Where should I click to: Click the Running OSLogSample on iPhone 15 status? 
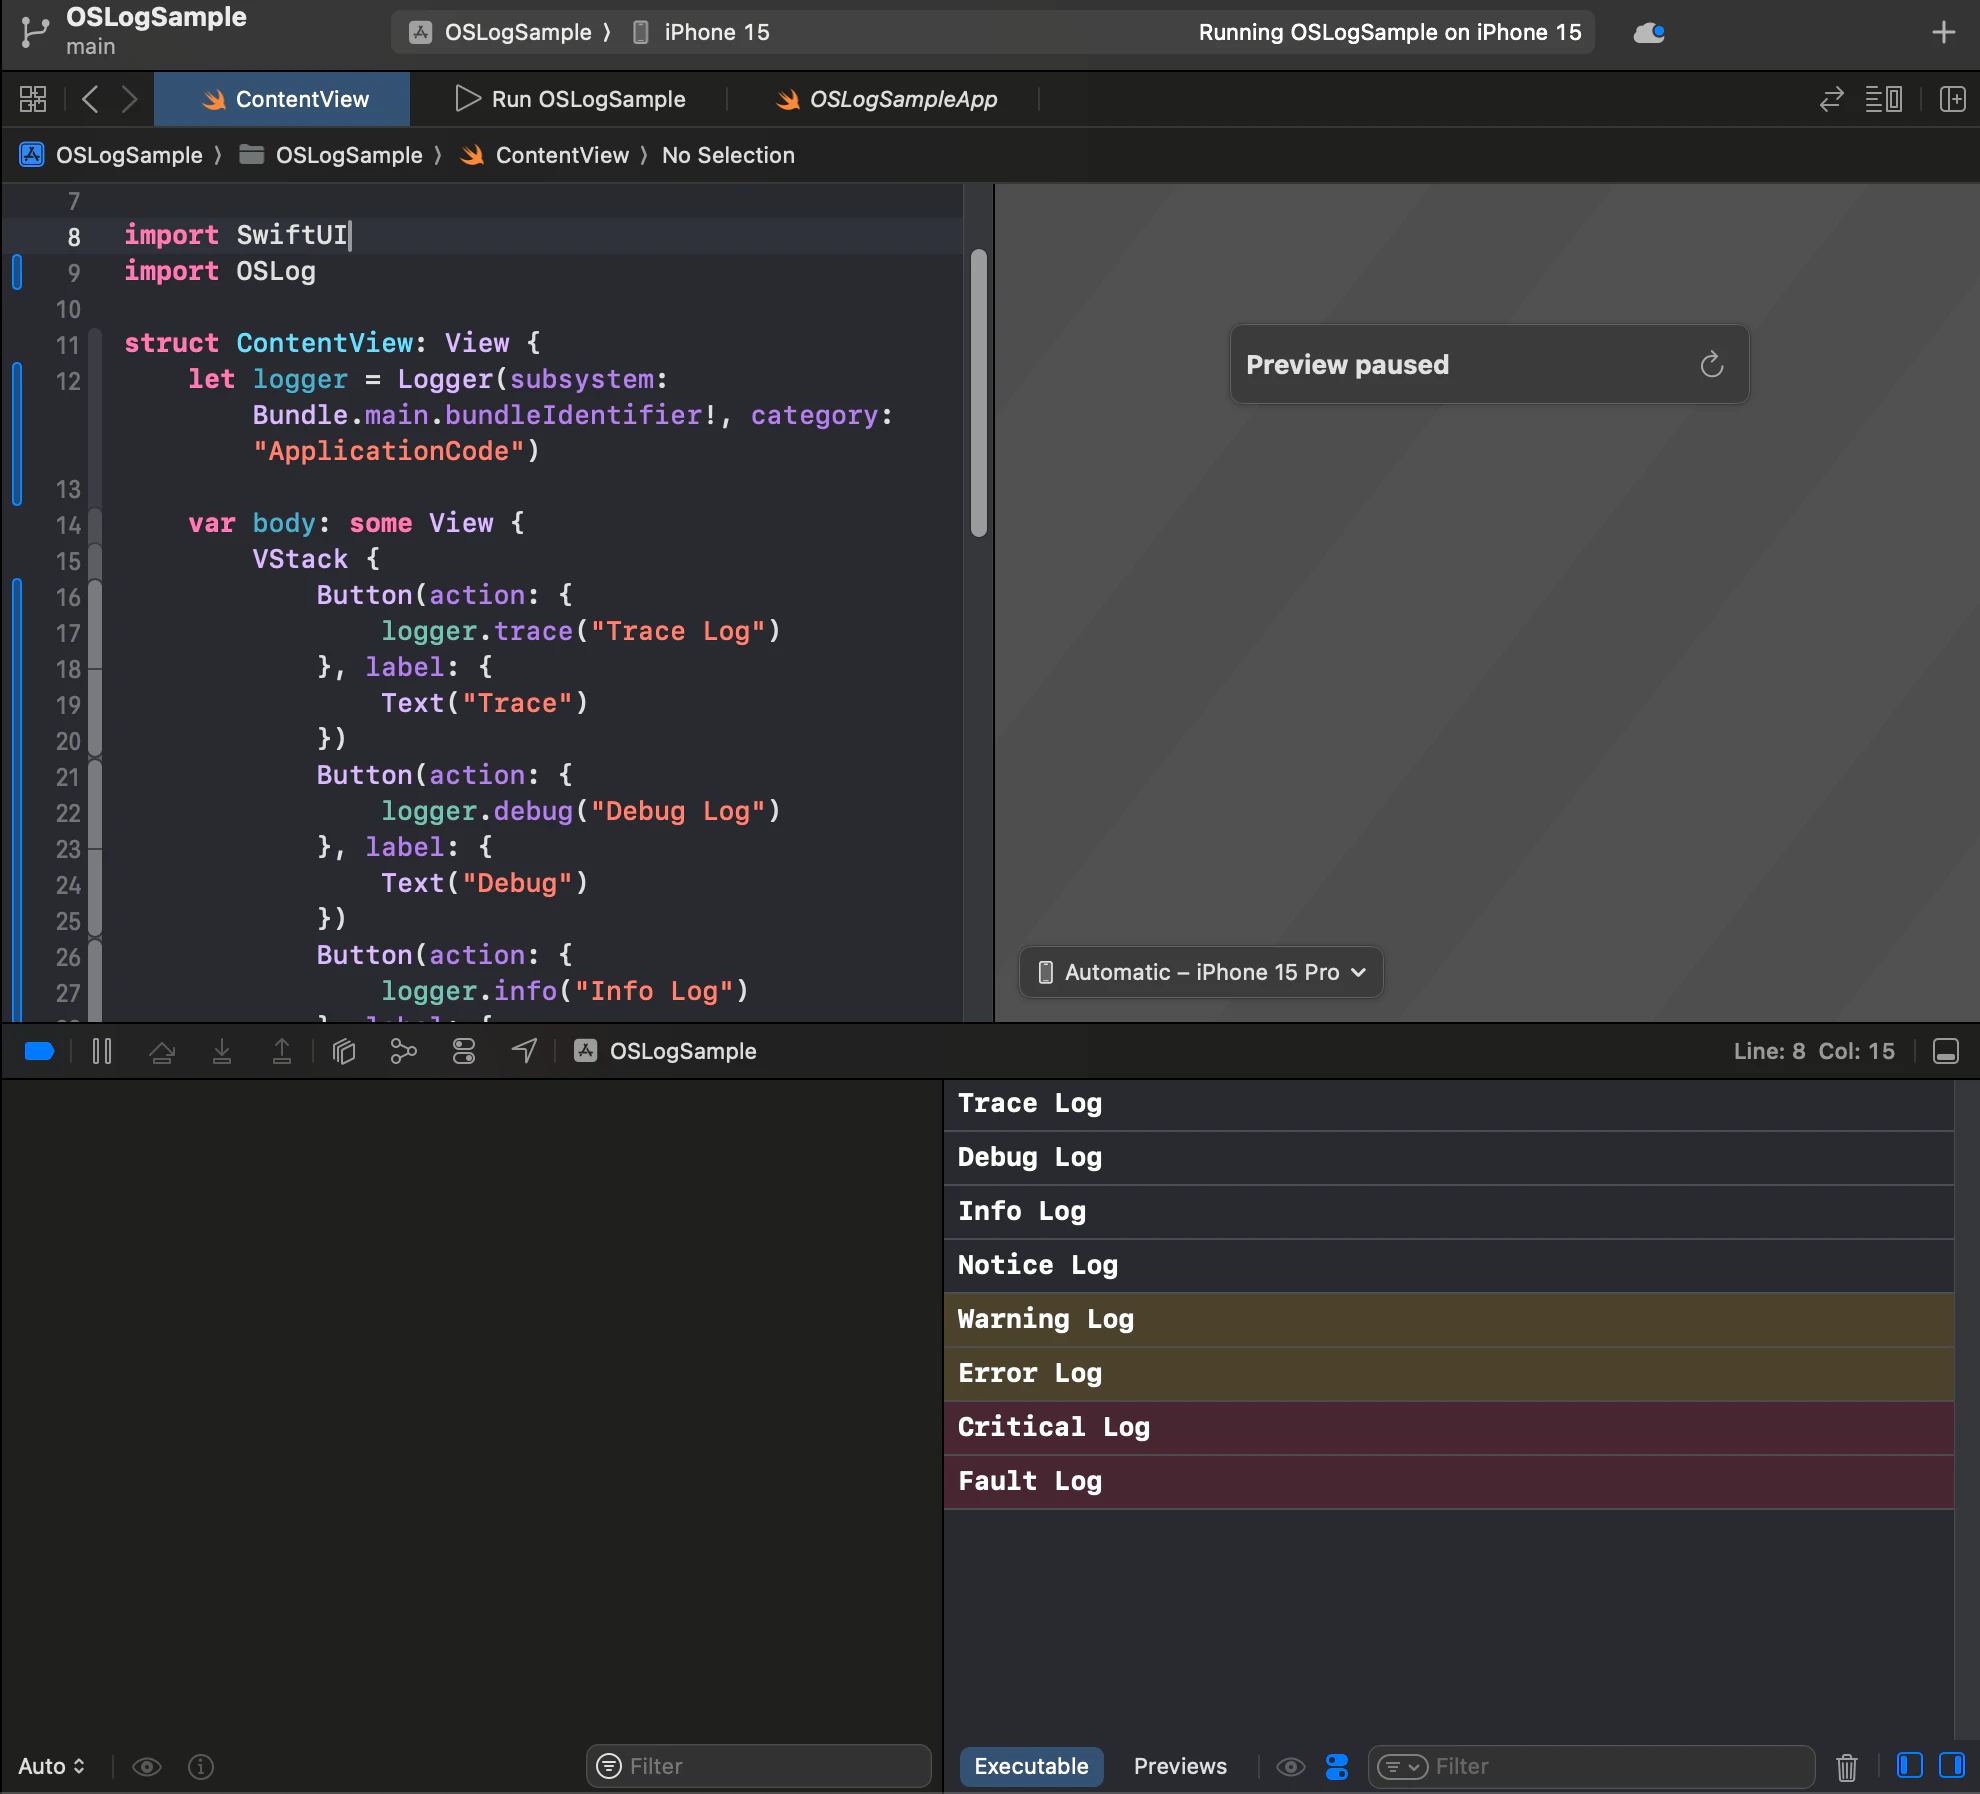(1390, 32)
